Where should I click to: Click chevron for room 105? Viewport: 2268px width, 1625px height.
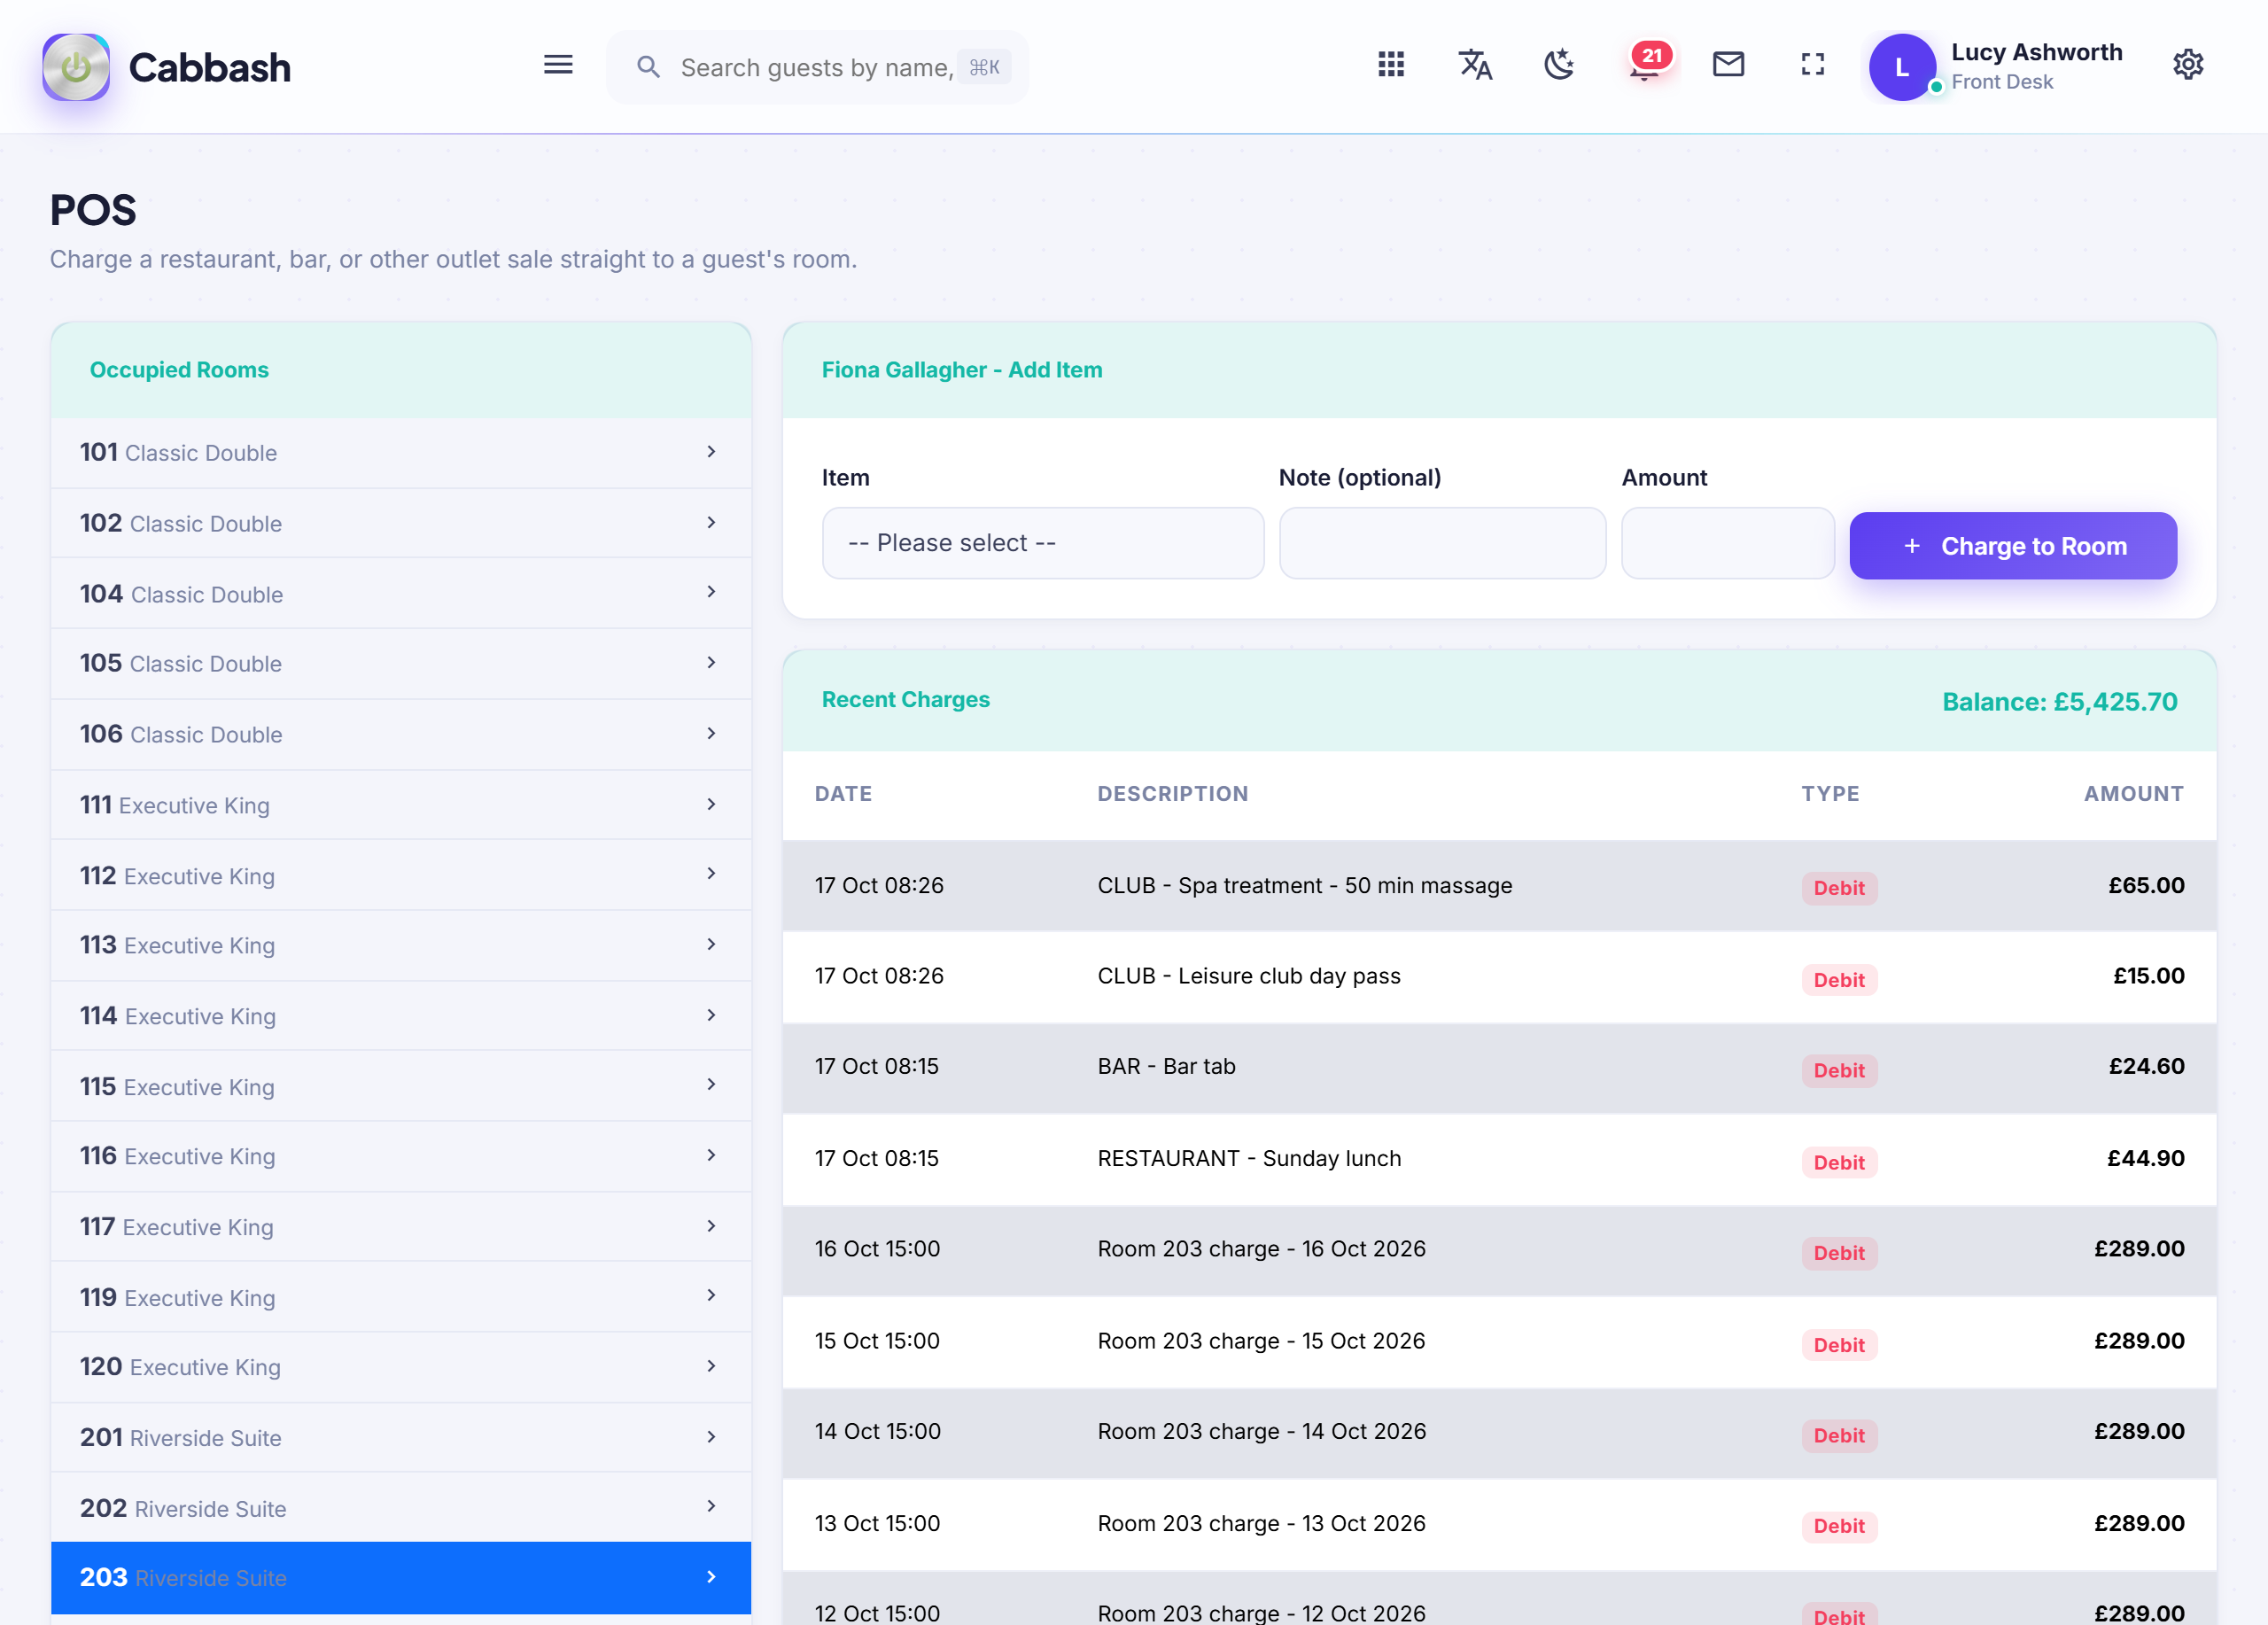(711, 663)
